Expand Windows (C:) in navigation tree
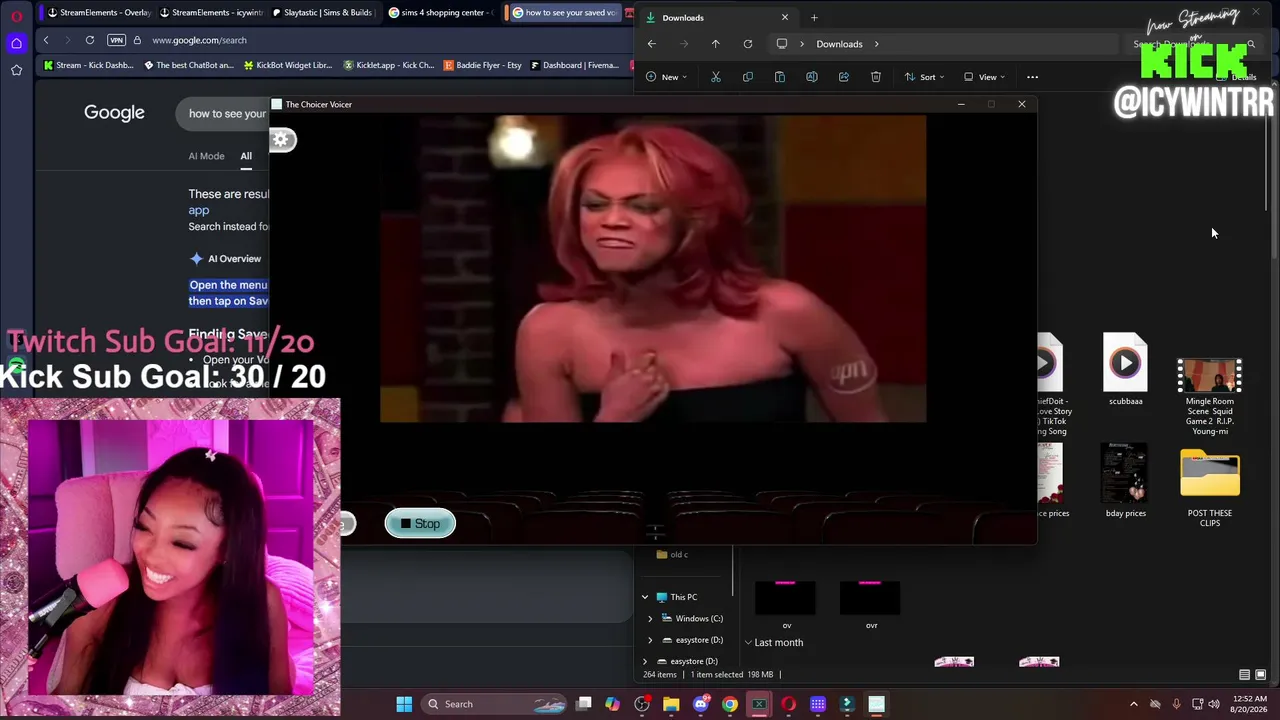Viewport: 1280px width, 720px height. coord(650,619)
